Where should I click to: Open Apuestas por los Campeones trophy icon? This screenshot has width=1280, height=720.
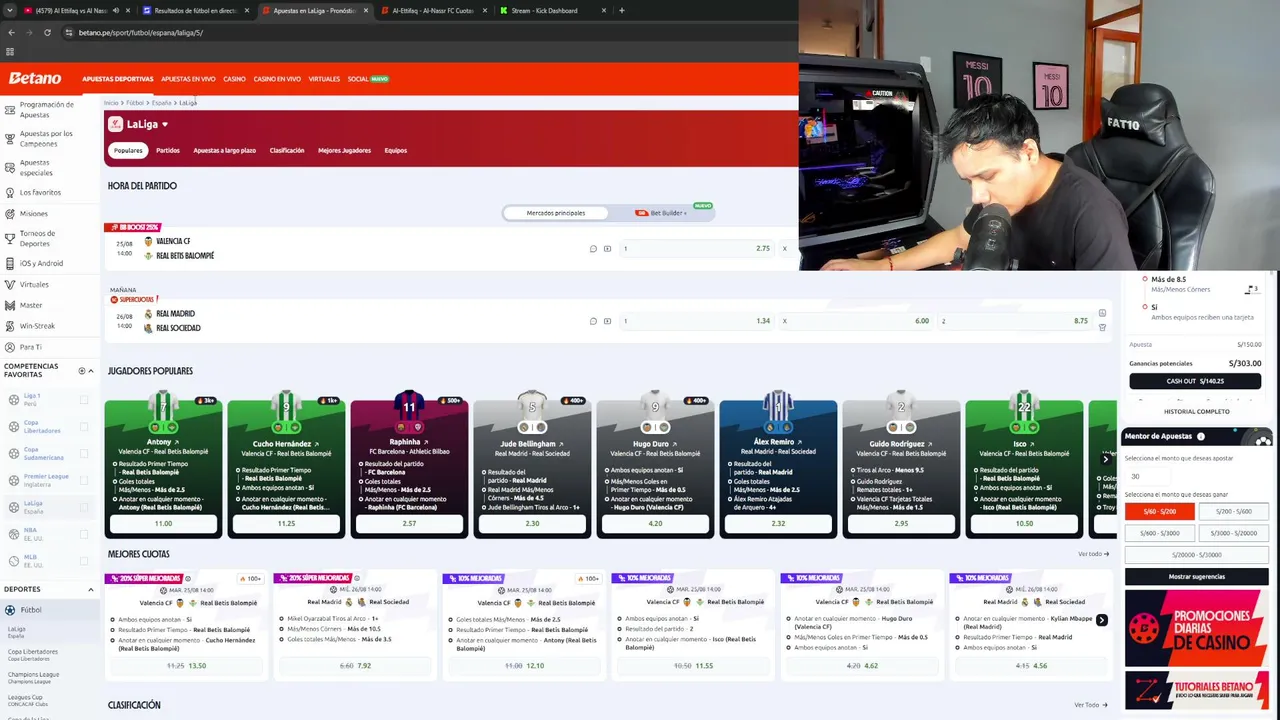coord(10,138)
